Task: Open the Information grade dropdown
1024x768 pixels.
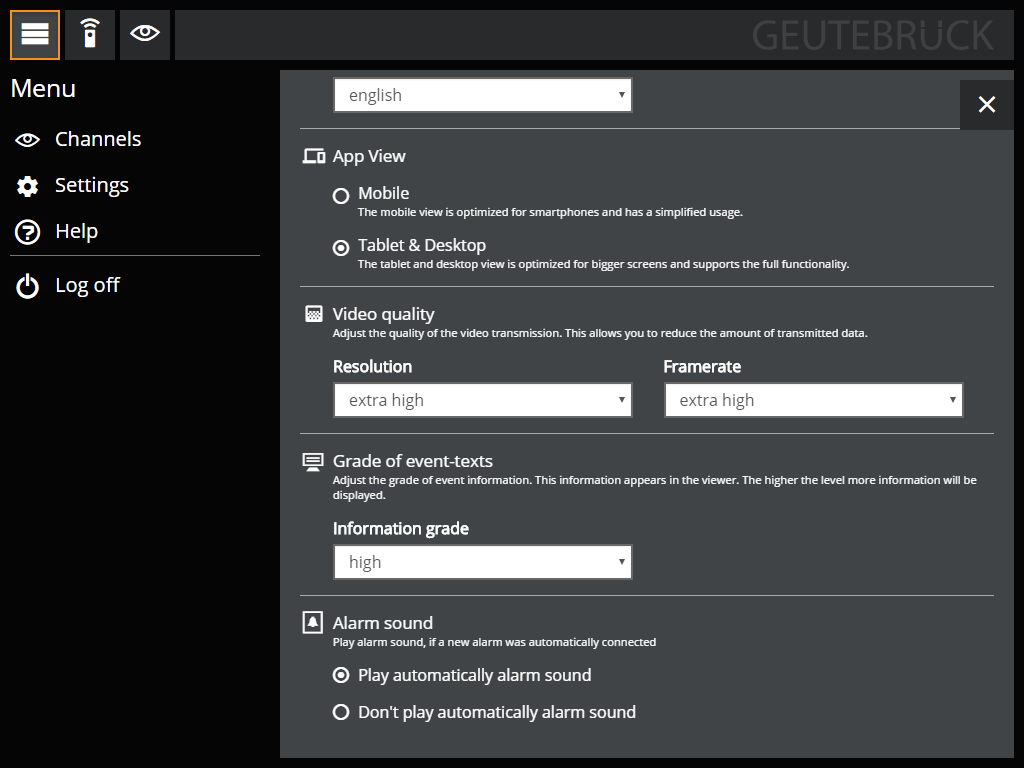Action: 483,562
